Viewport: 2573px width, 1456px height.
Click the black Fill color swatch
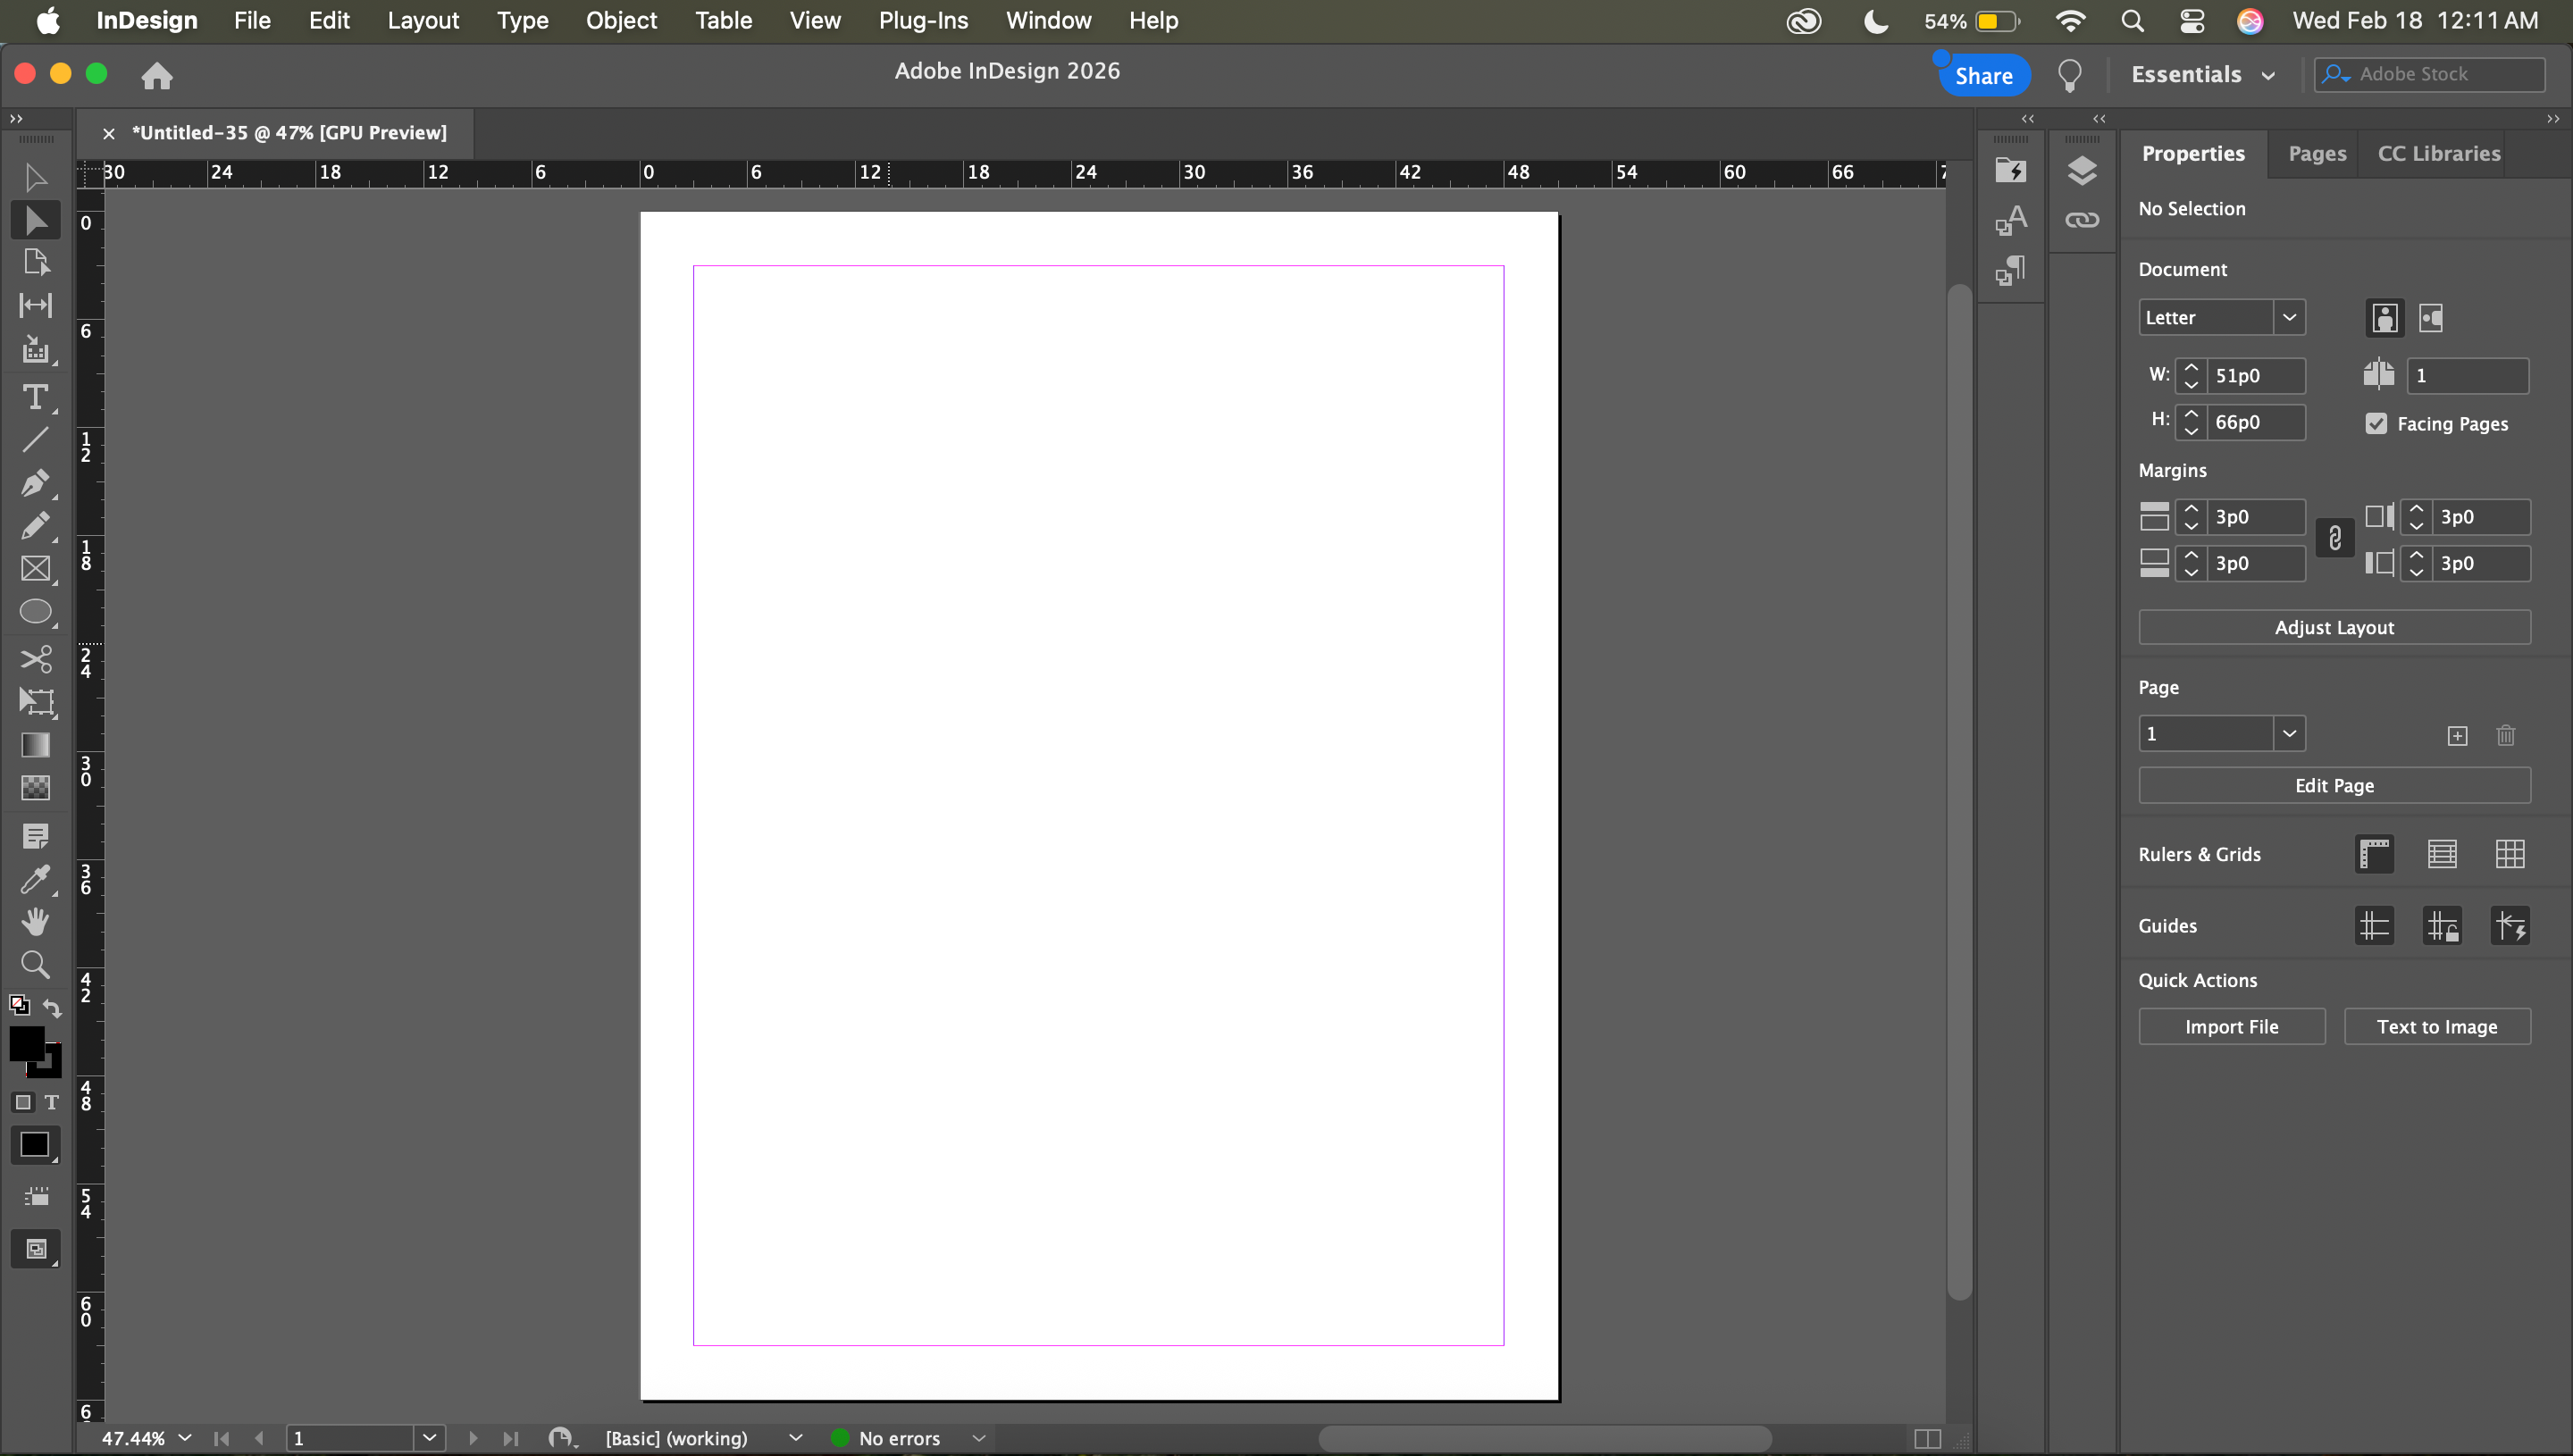[26, 1043]
